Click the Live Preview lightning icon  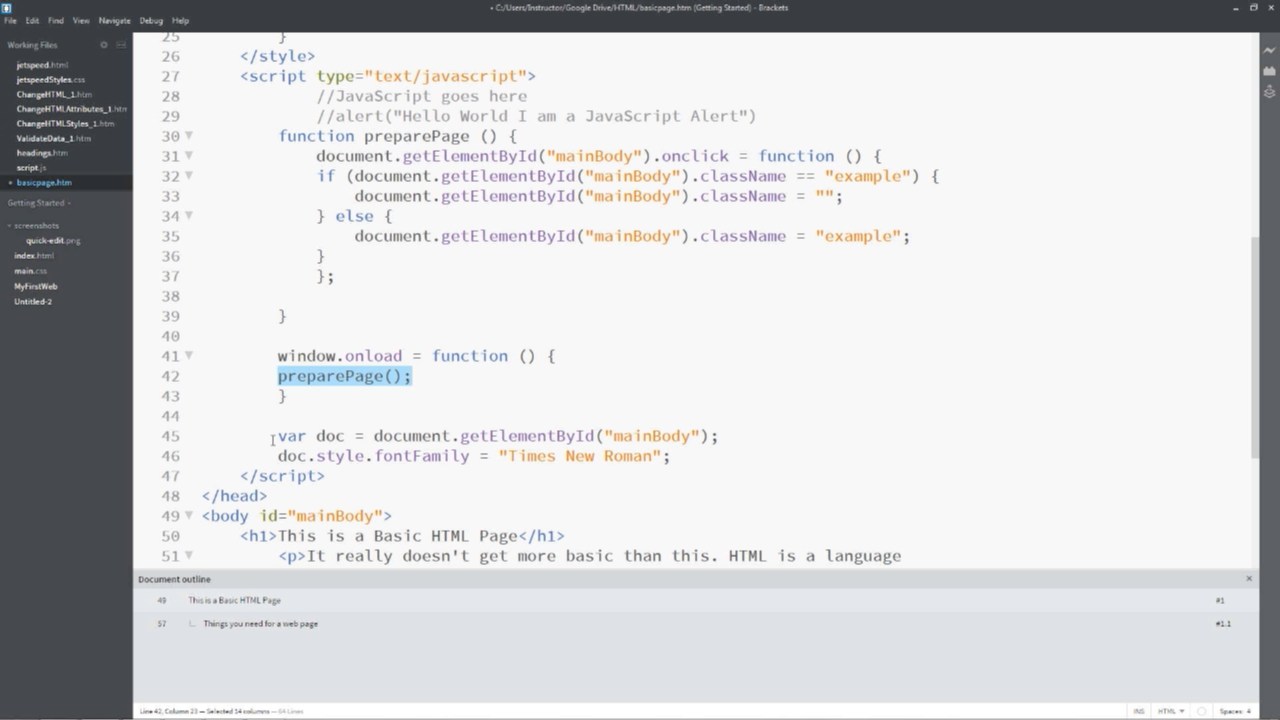point(1269,50)
